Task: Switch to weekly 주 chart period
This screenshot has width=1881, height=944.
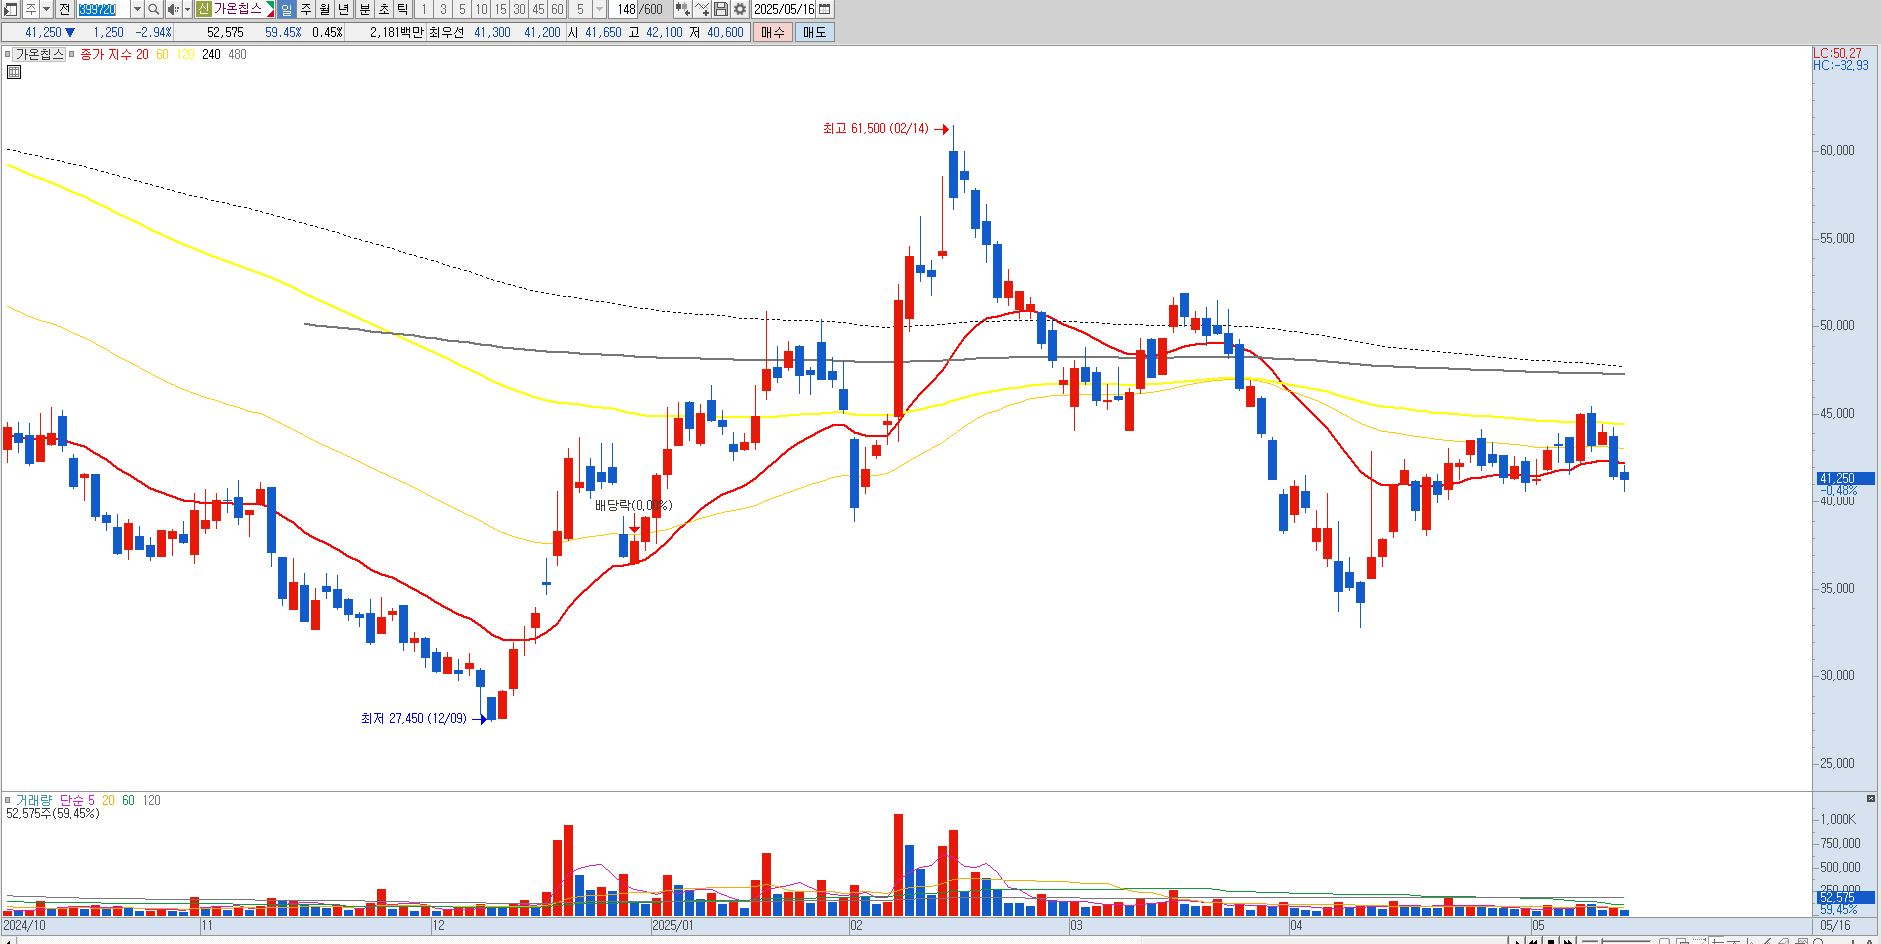Action: 306,9
